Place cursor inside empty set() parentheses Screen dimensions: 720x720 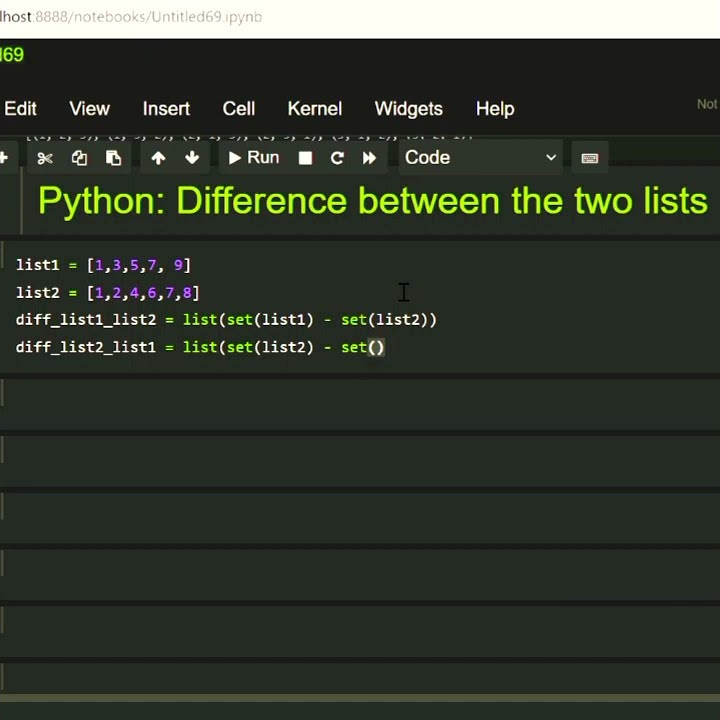click(376, 347)
